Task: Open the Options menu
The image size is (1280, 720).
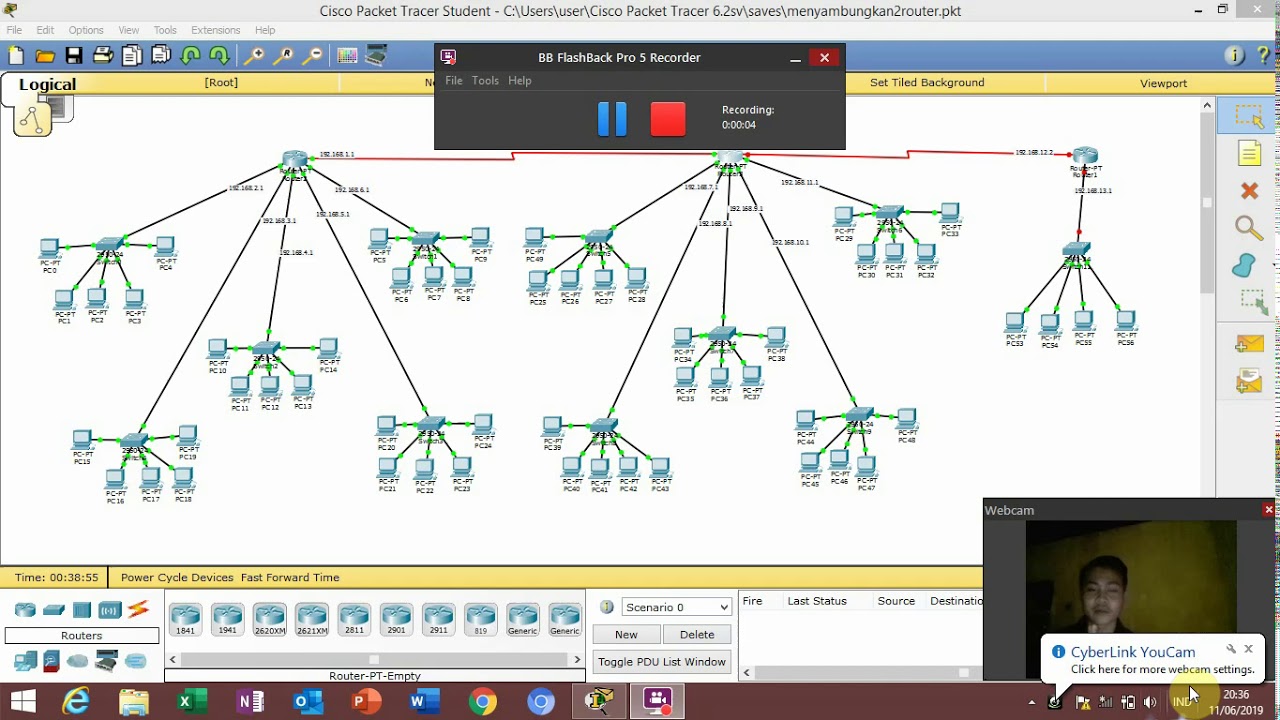Action: click(x=86, y=30)
